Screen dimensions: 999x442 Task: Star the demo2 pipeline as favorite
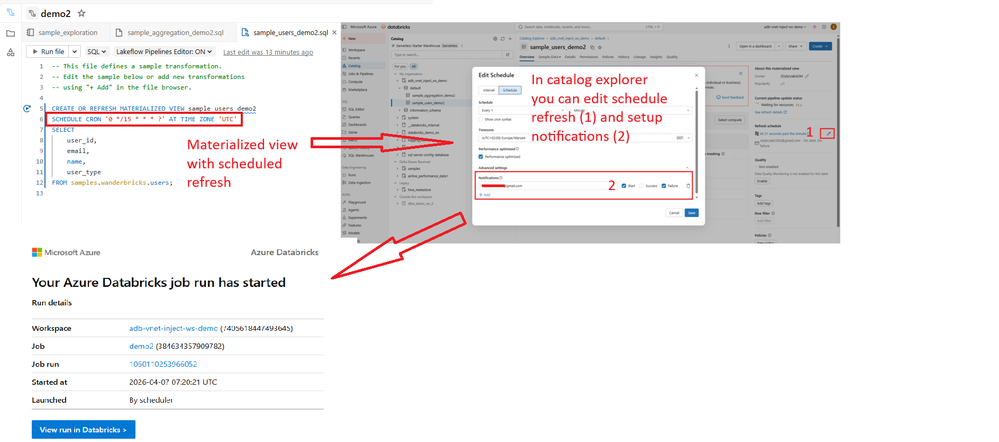pyautogui.click(x=81, y=15)
